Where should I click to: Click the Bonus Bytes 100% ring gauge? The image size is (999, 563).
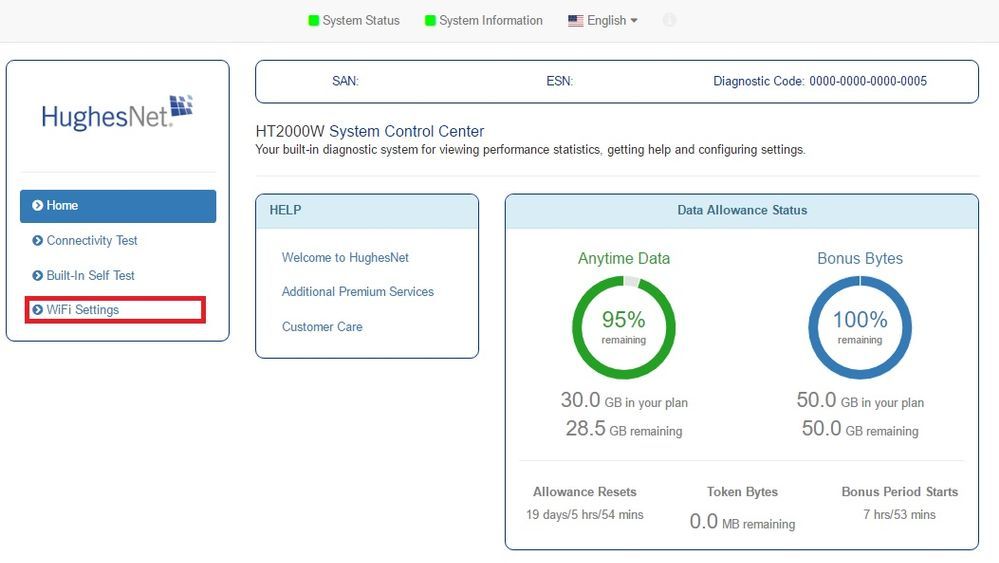[x=860, y=327]
